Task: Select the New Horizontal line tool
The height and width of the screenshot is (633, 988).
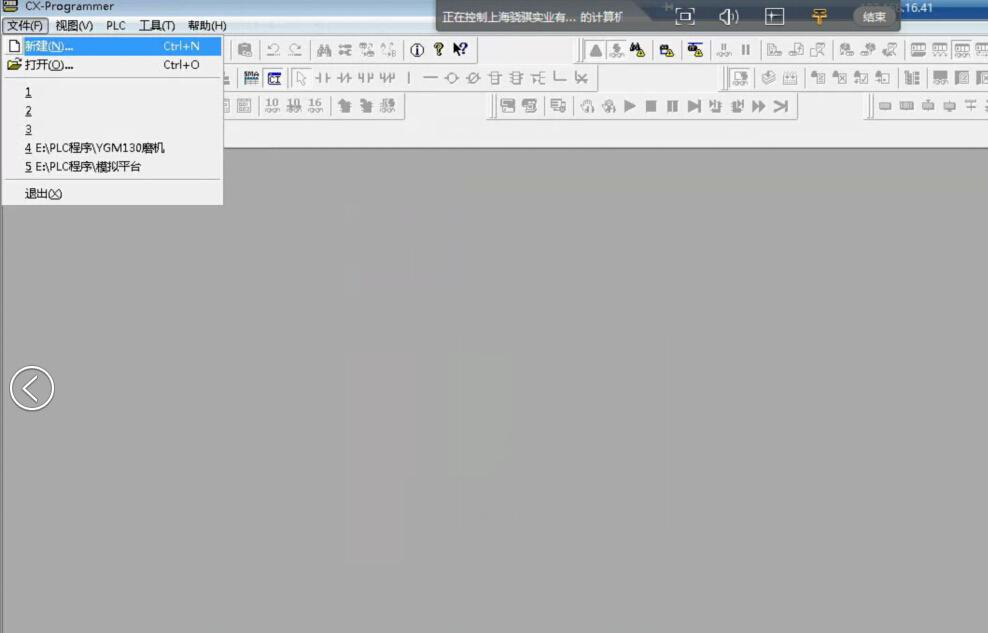Action: click(430, 78)
